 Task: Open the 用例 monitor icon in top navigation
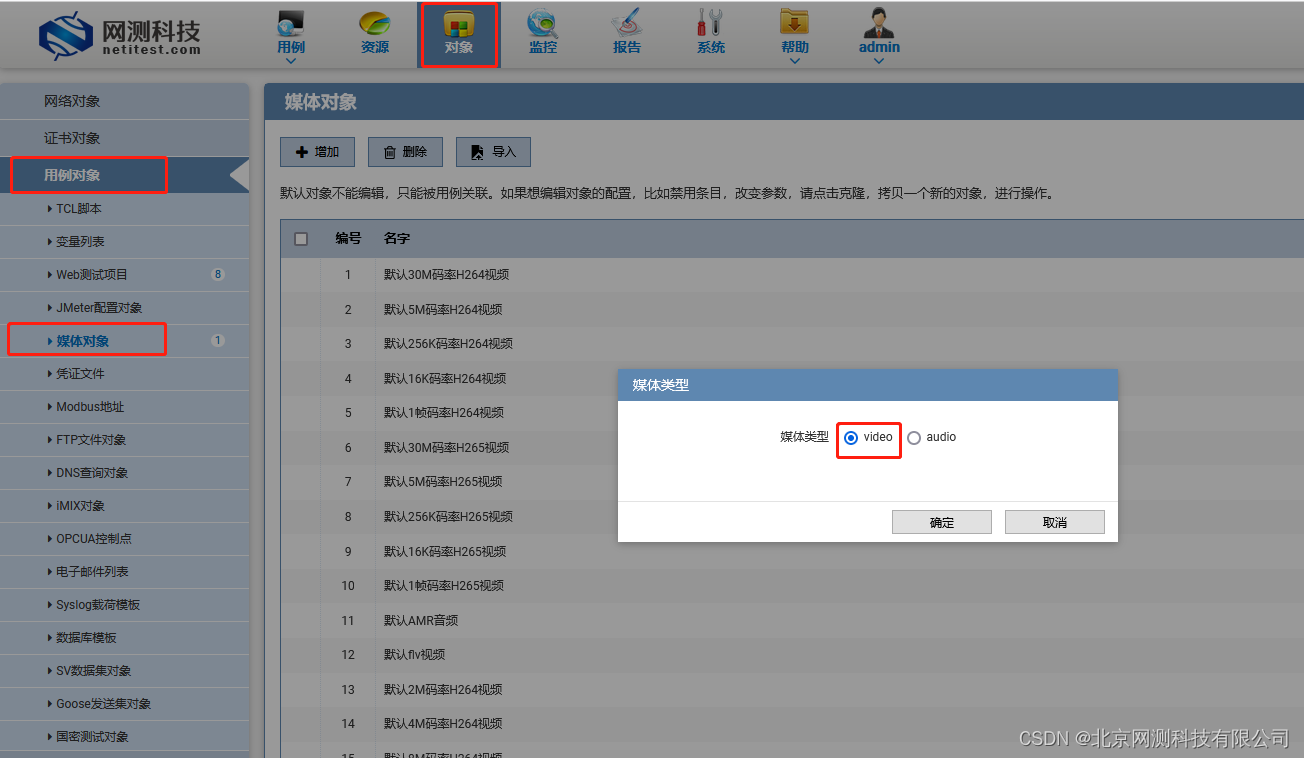291,23
